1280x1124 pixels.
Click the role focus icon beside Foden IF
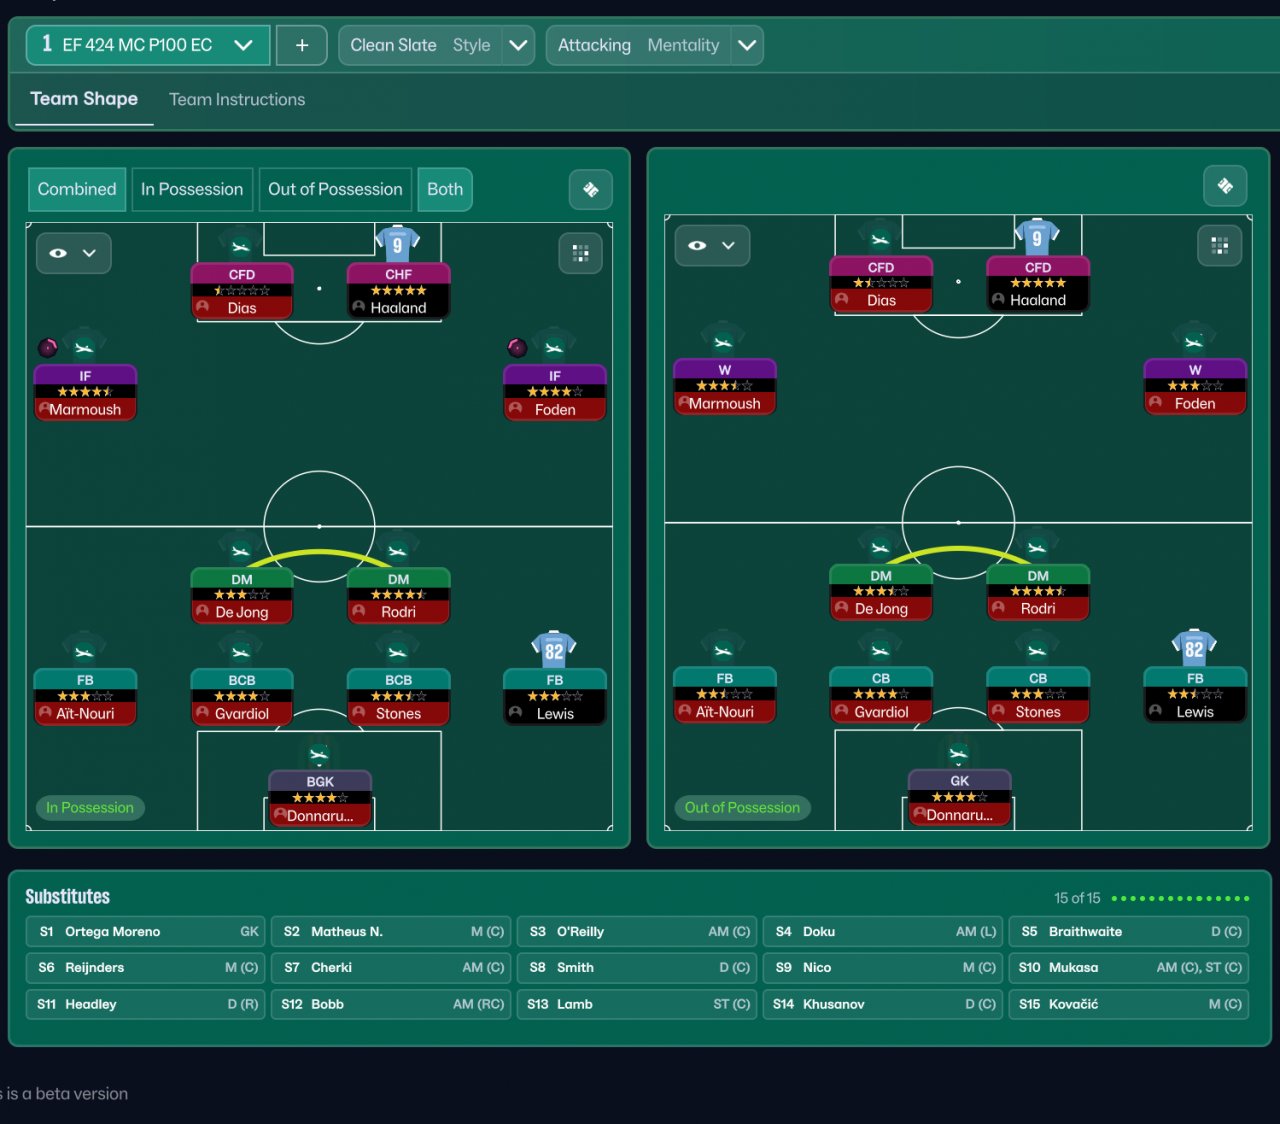[517, 347]
